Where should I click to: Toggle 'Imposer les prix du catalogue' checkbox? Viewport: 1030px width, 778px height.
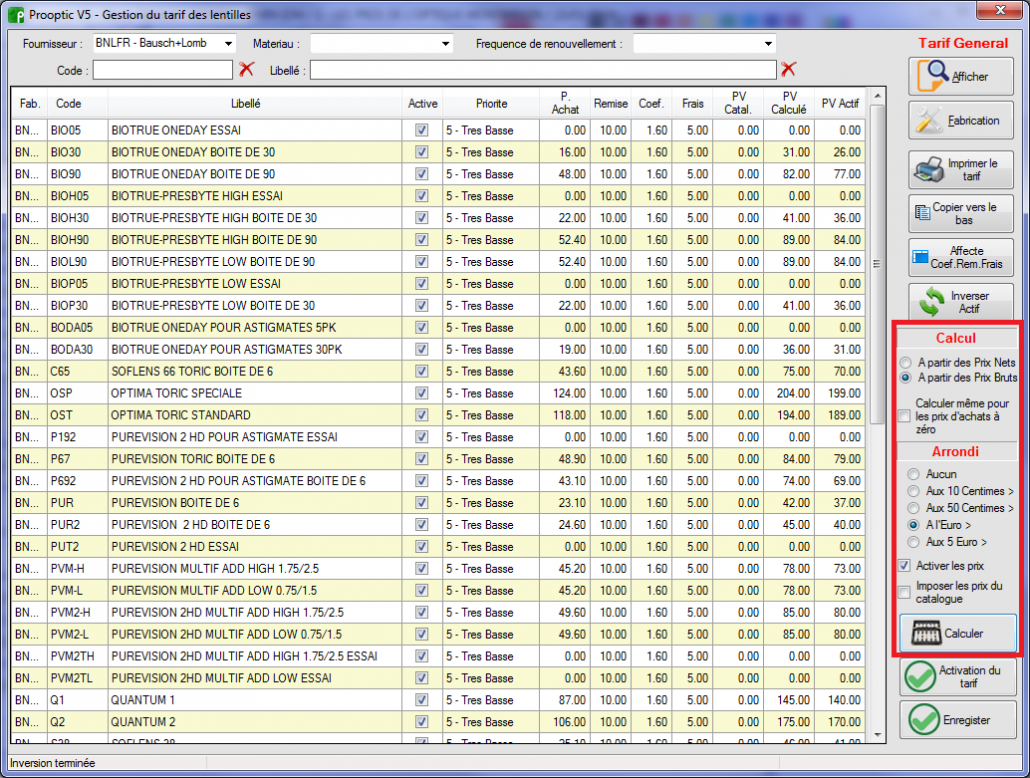coord(905,592)
